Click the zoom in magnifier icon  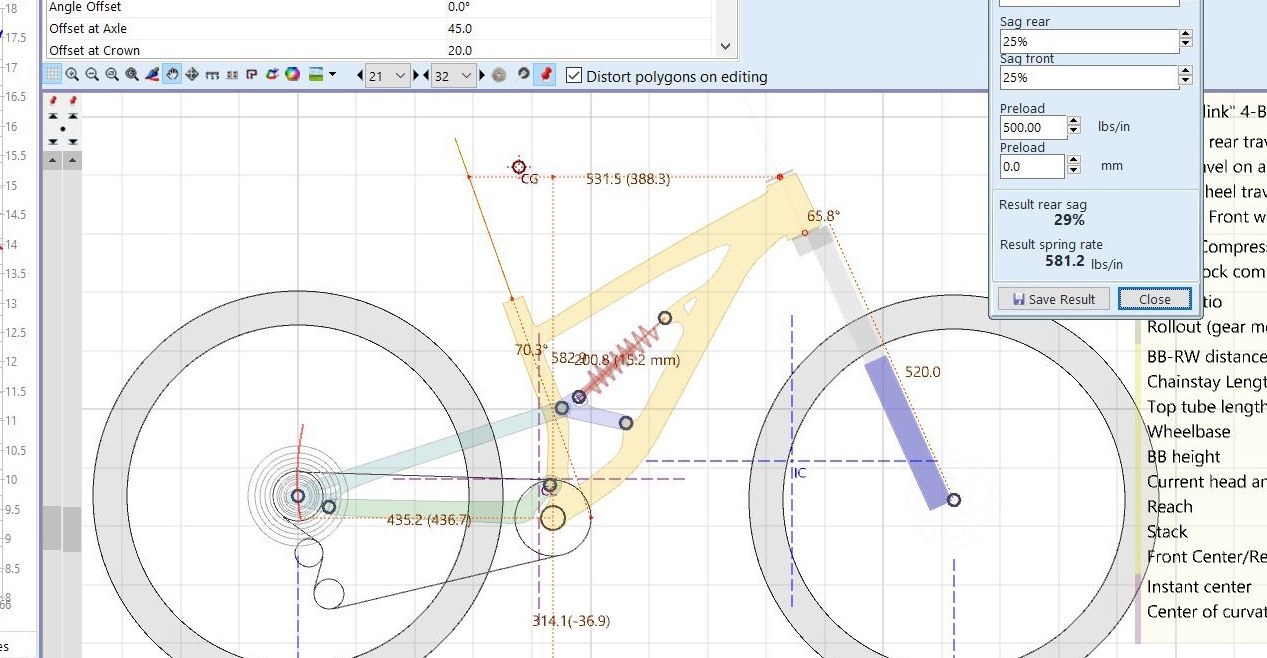tap(72, 75)
